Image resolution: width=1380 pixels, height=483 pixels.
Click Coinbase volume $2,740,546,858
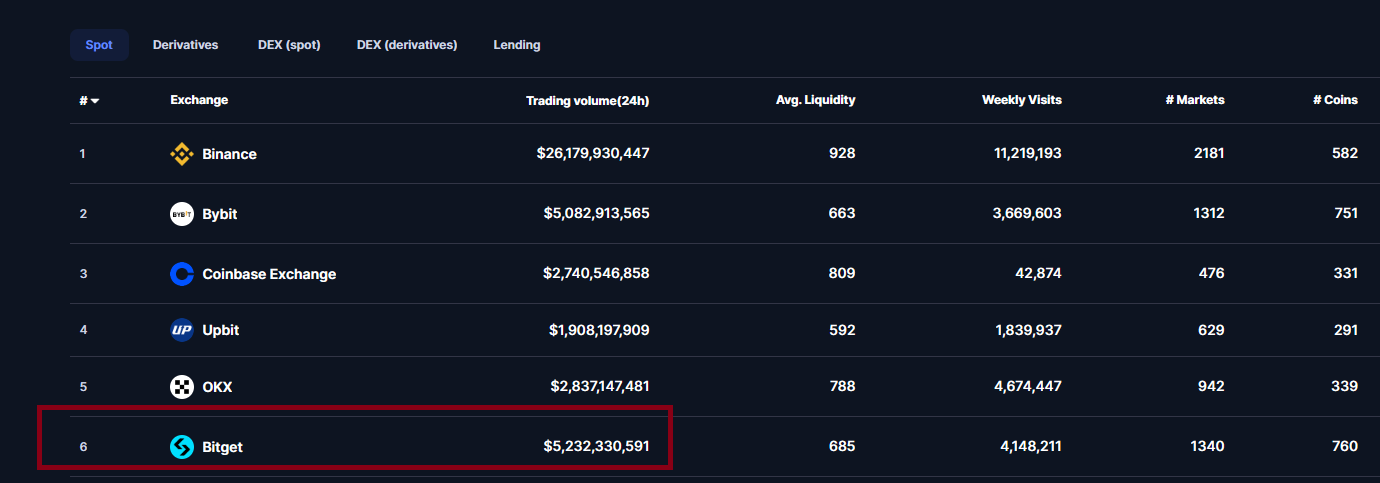(597, 274)
